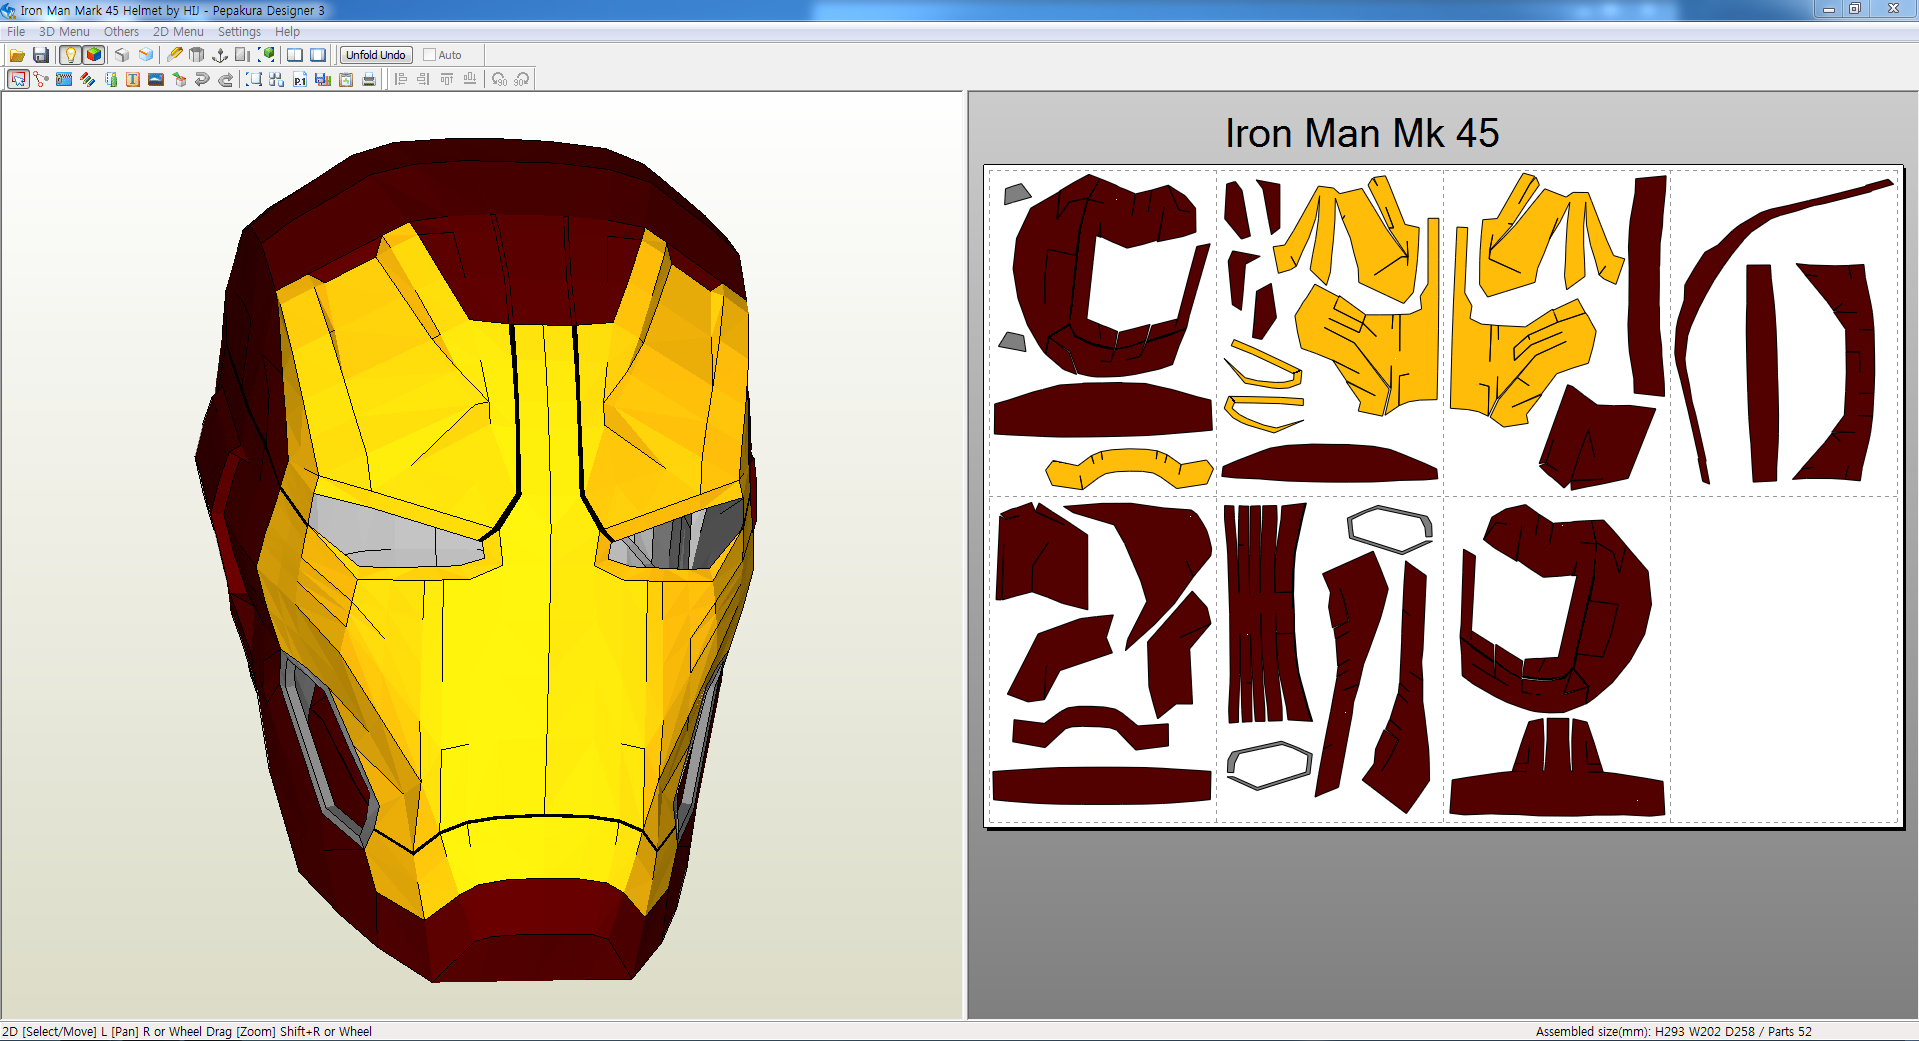
Task: Click the align bottom icon
Action: click(469, 79)
